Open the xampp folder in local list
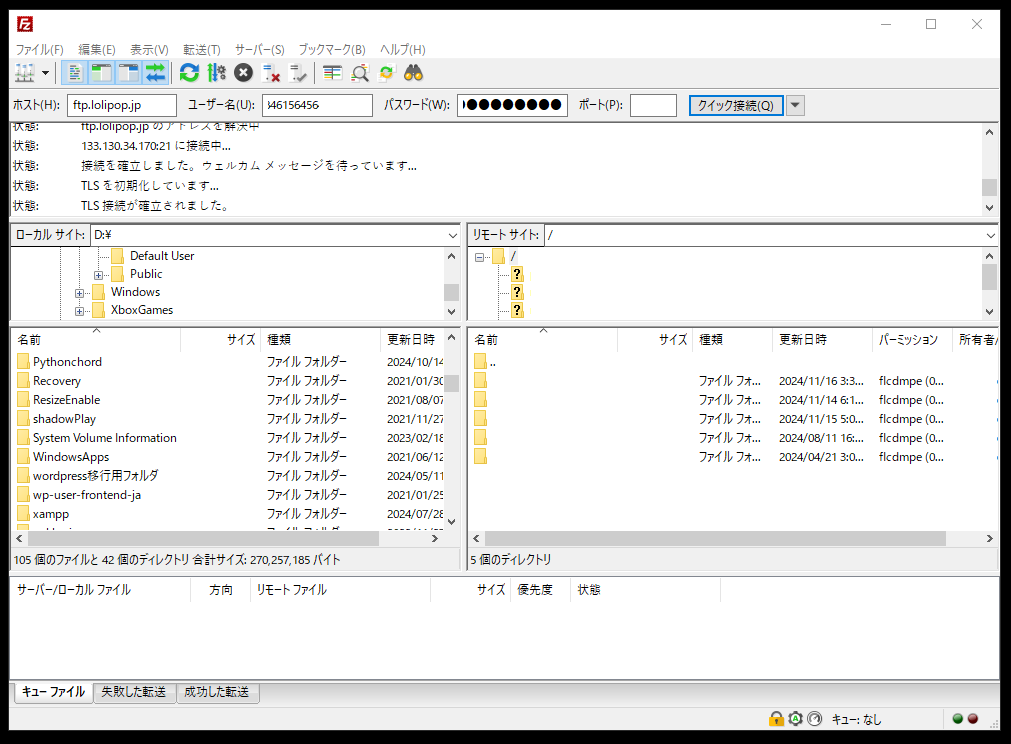This screenshot has width=1011, height=744. coord(51,514)
